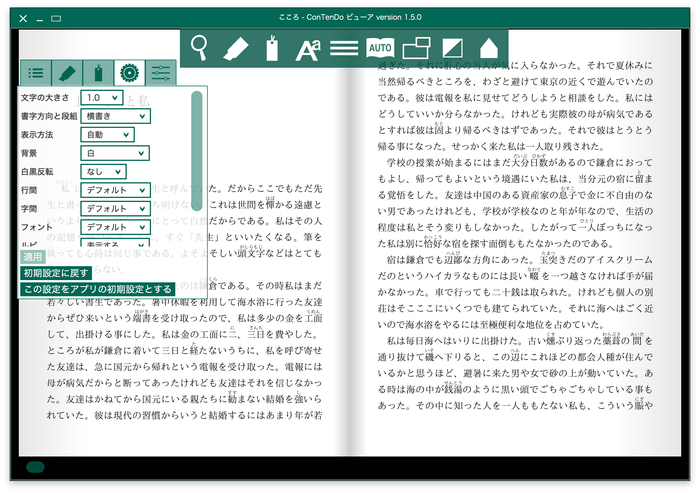Screen dimensions: 700x493
Task: Select the highlighter marker tool in top toolbar
Action: 235,47
